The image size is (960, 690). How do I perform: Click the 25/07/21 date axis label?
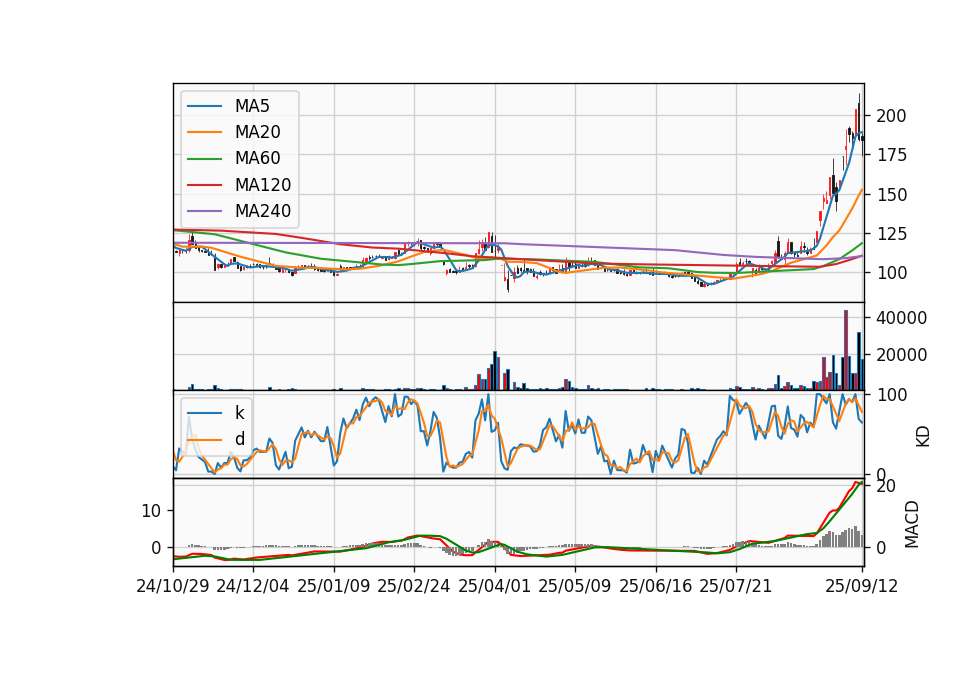pos(736,586)
